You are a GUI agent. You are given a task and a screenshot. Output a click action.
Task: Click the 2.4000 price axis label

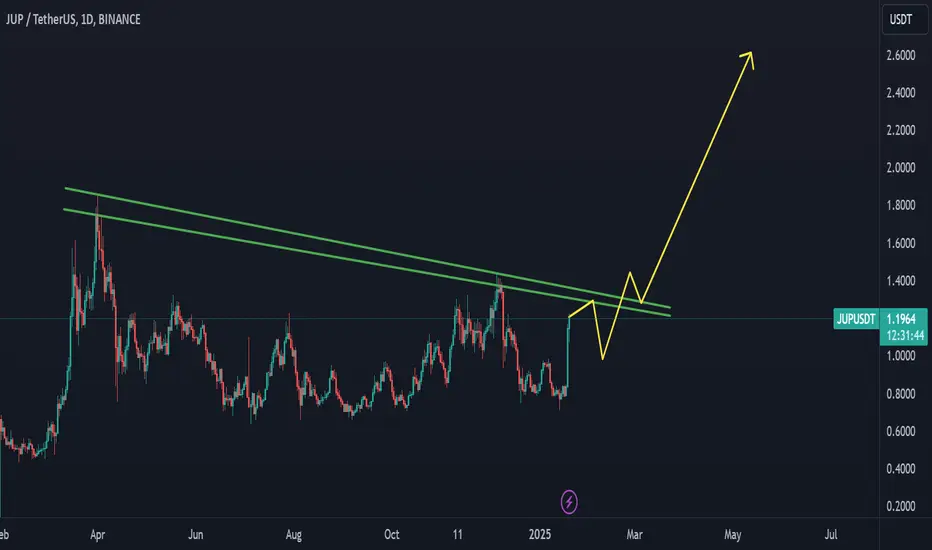coord(900,93)
